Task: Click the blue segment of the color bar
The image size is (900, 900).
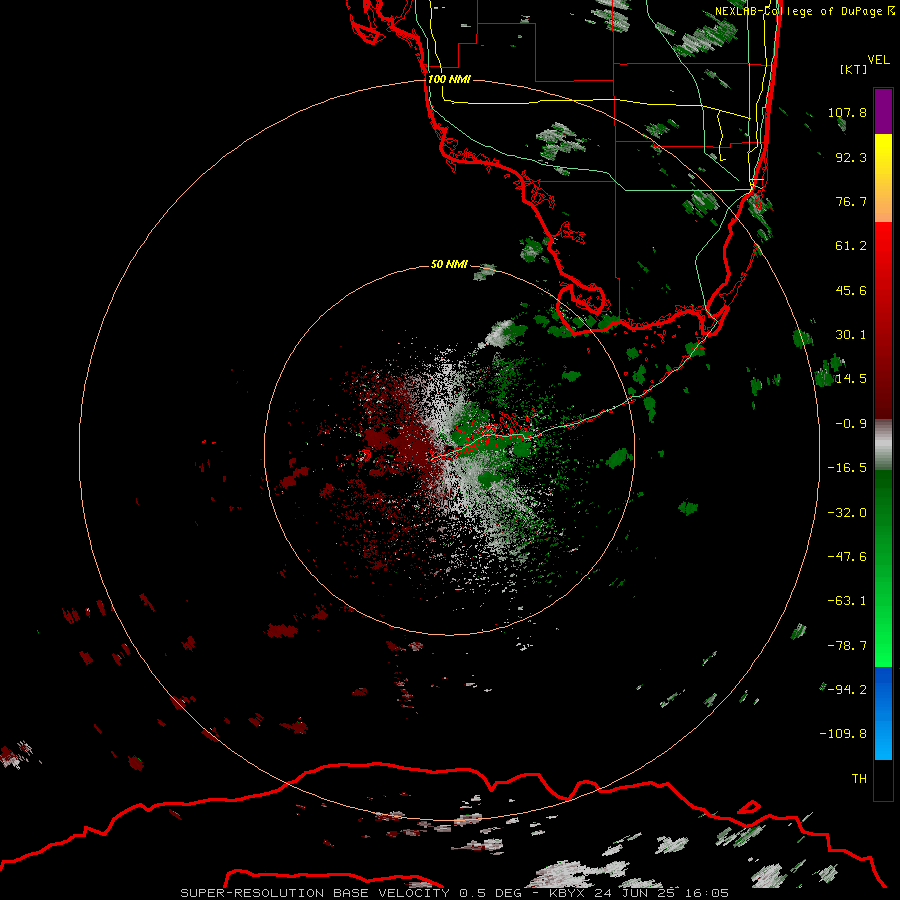Action: (883, 713)
